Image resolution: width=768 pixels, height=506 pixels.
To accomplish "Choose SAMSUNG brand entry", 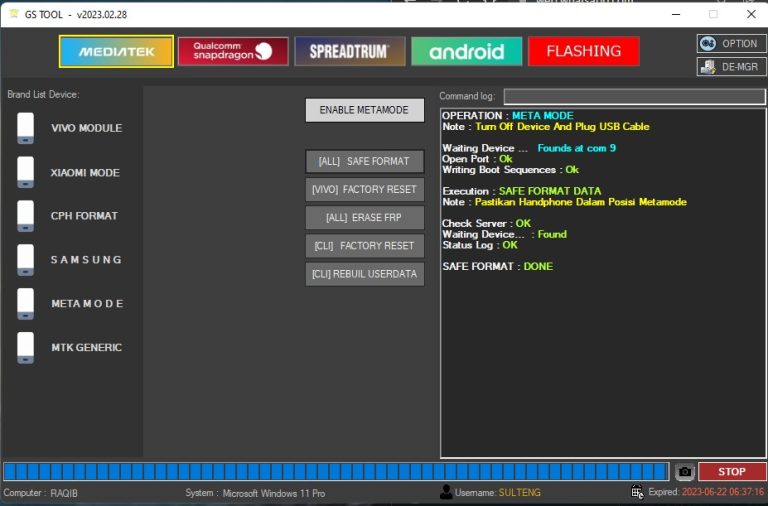I will pyautogui.click(x=86, y=260).
